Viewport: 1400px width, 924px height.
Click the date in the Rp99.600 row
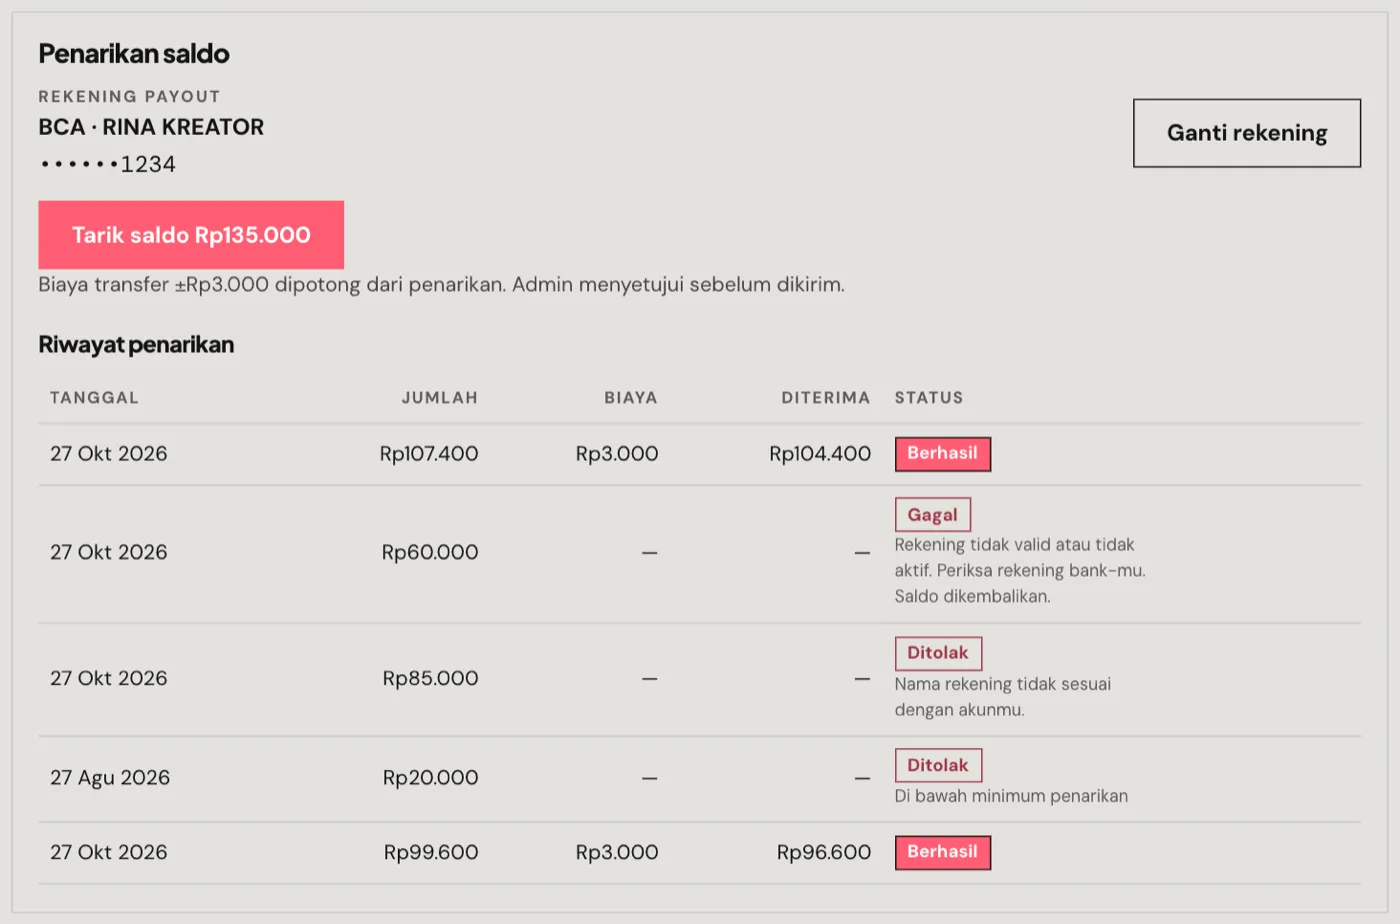point(109,852)
